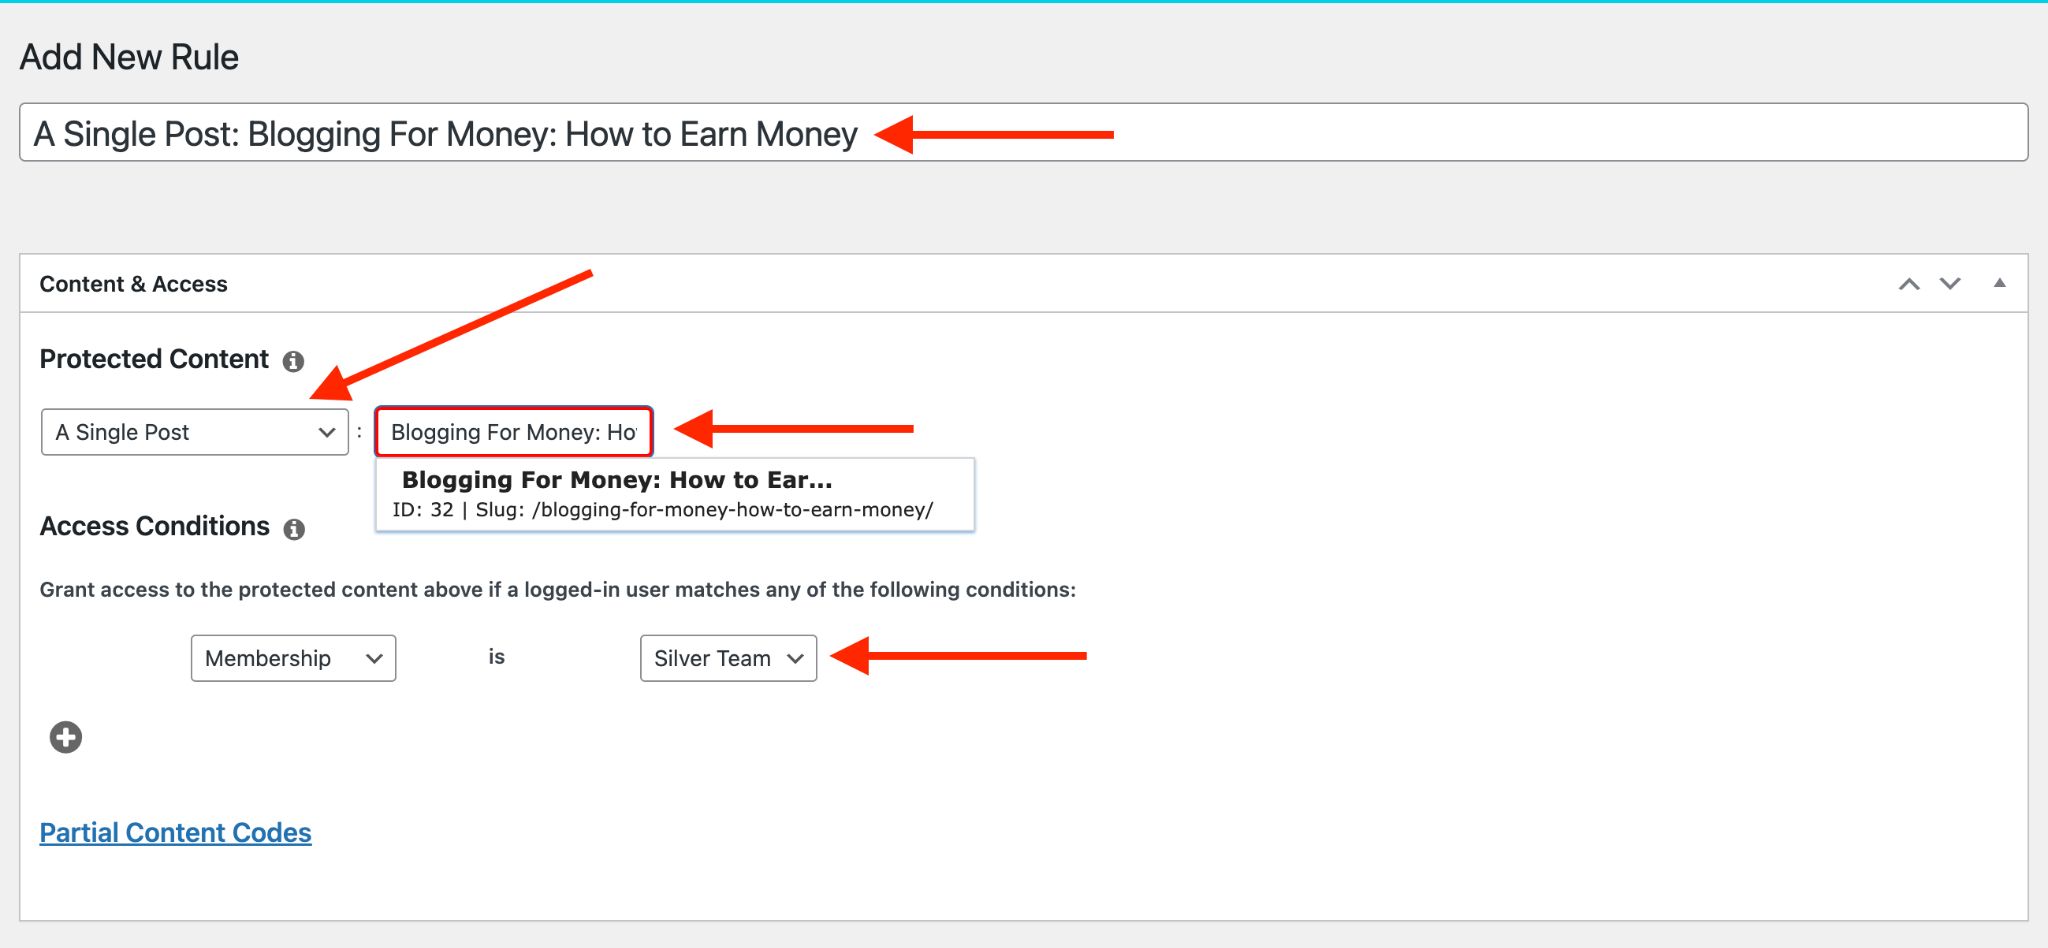
Task: Click the rule title input field
Action: click(x=1023, y=133)
